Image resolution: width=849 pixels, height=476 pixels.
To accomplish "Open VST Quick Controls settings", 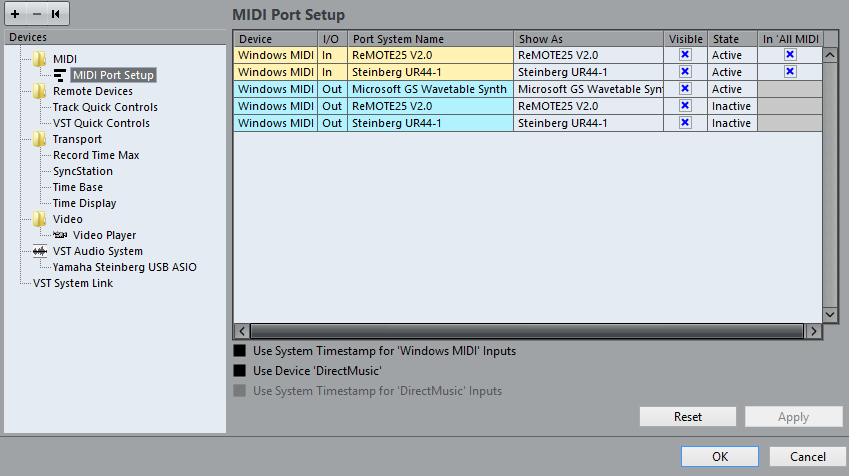I will coord(101,123).
